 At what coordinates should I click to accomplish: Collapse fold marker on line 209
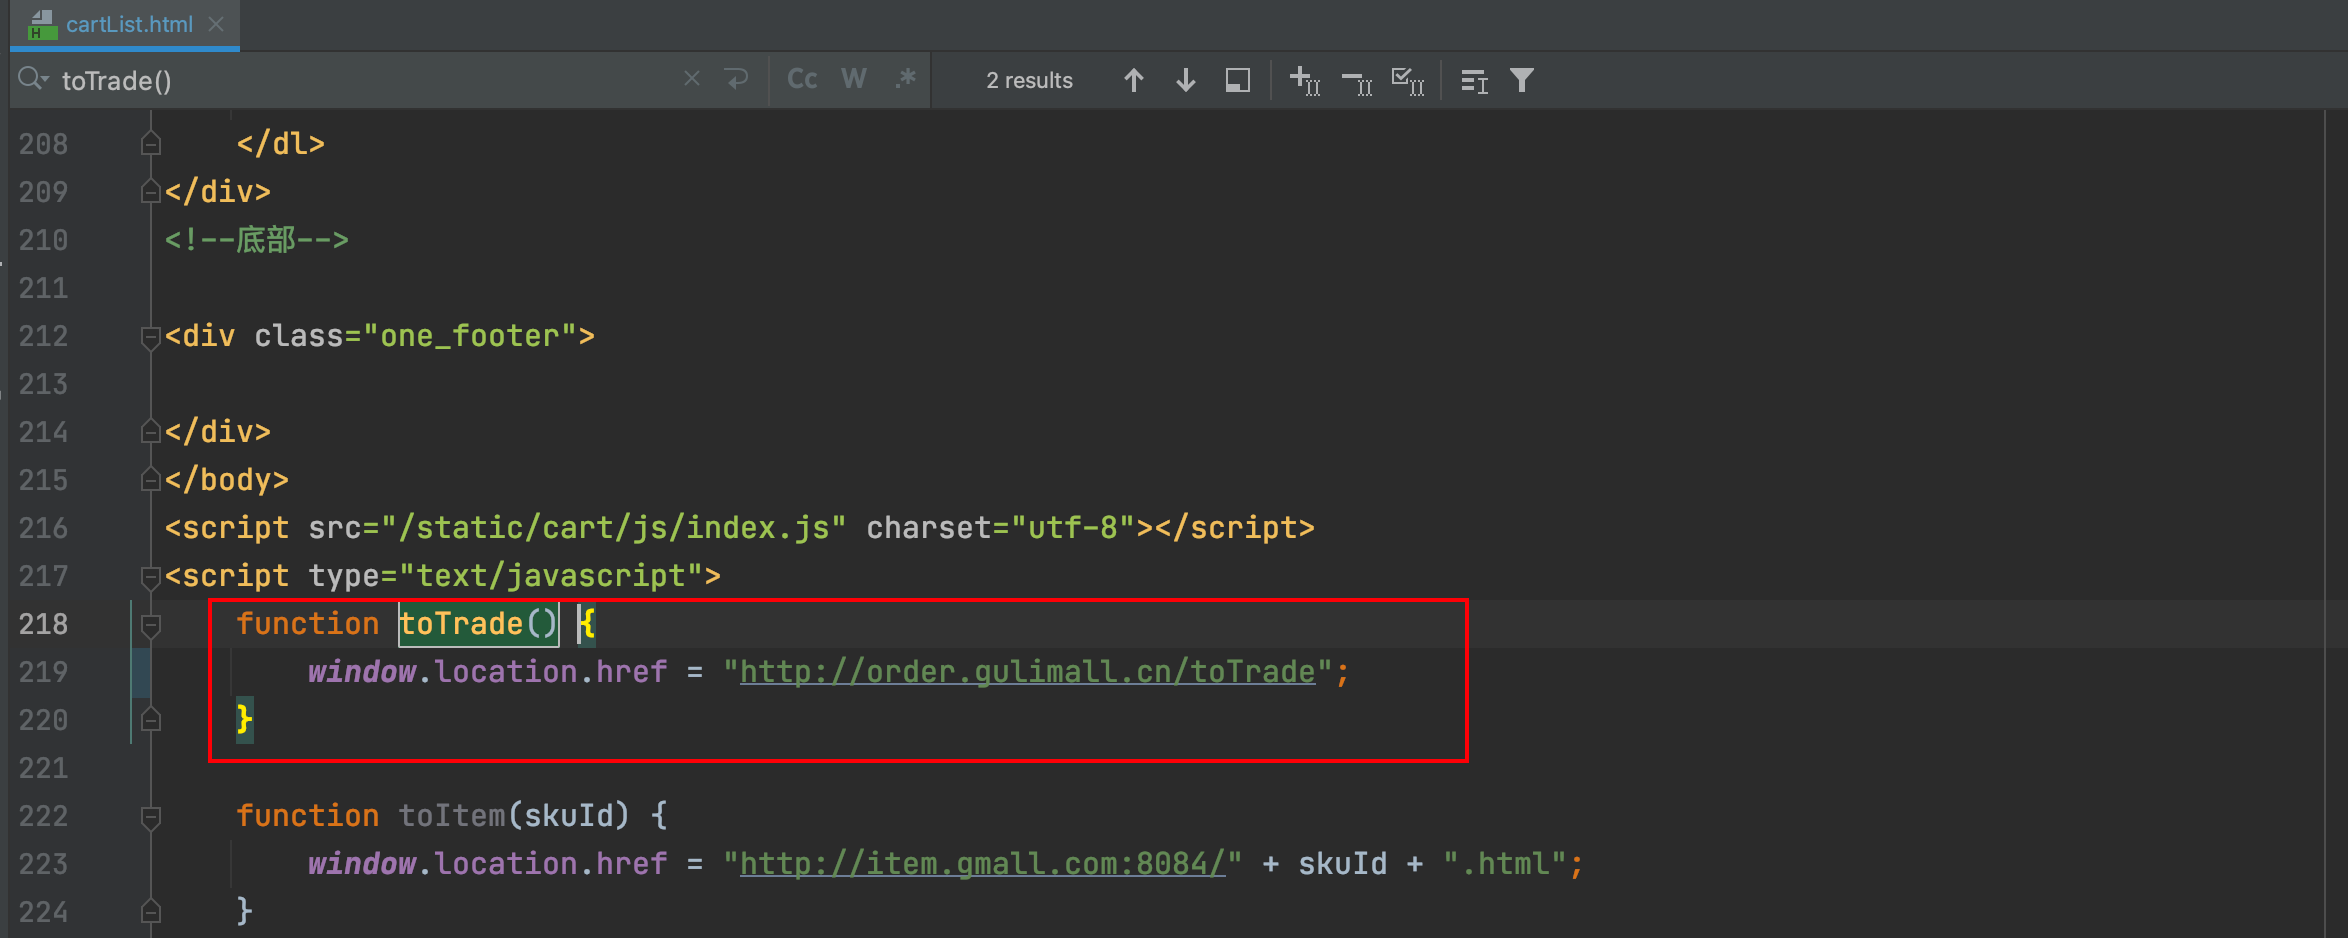point(151,191)
